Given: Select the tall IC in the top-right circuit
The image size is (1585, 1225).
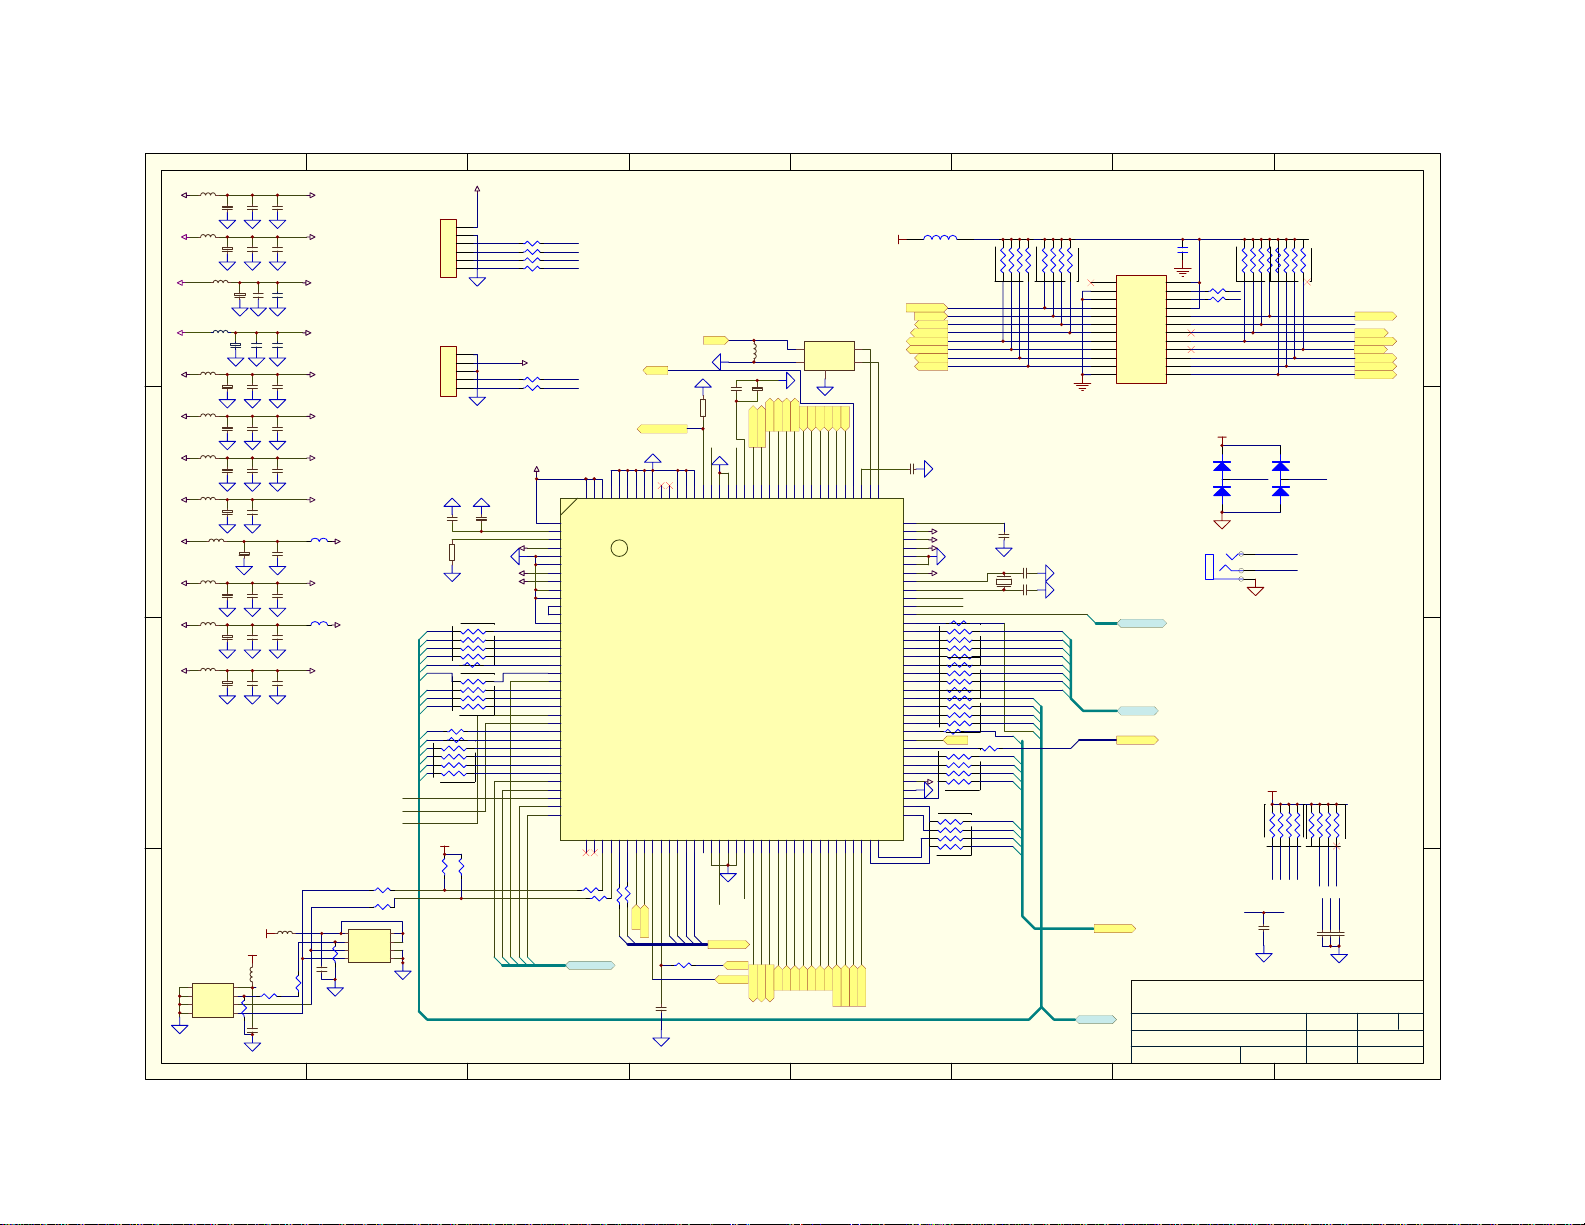Looking at the screenshot, I should point(1141,329).
